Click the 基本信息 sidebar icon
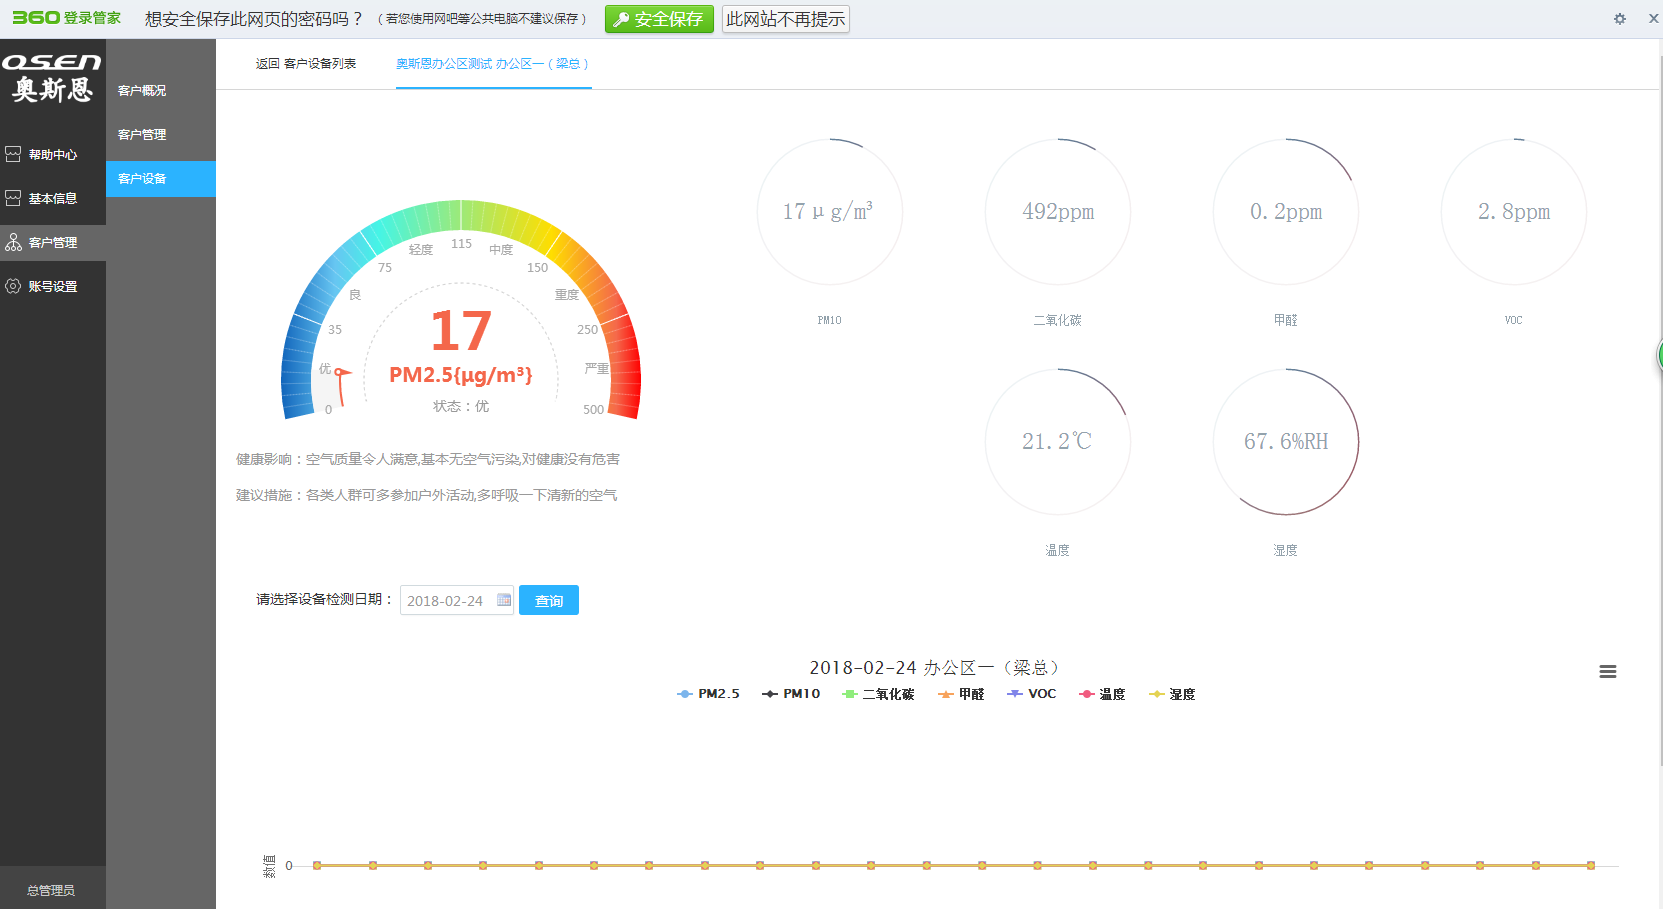The height and width of the screenshot is (909, 1663). [13, 198]
